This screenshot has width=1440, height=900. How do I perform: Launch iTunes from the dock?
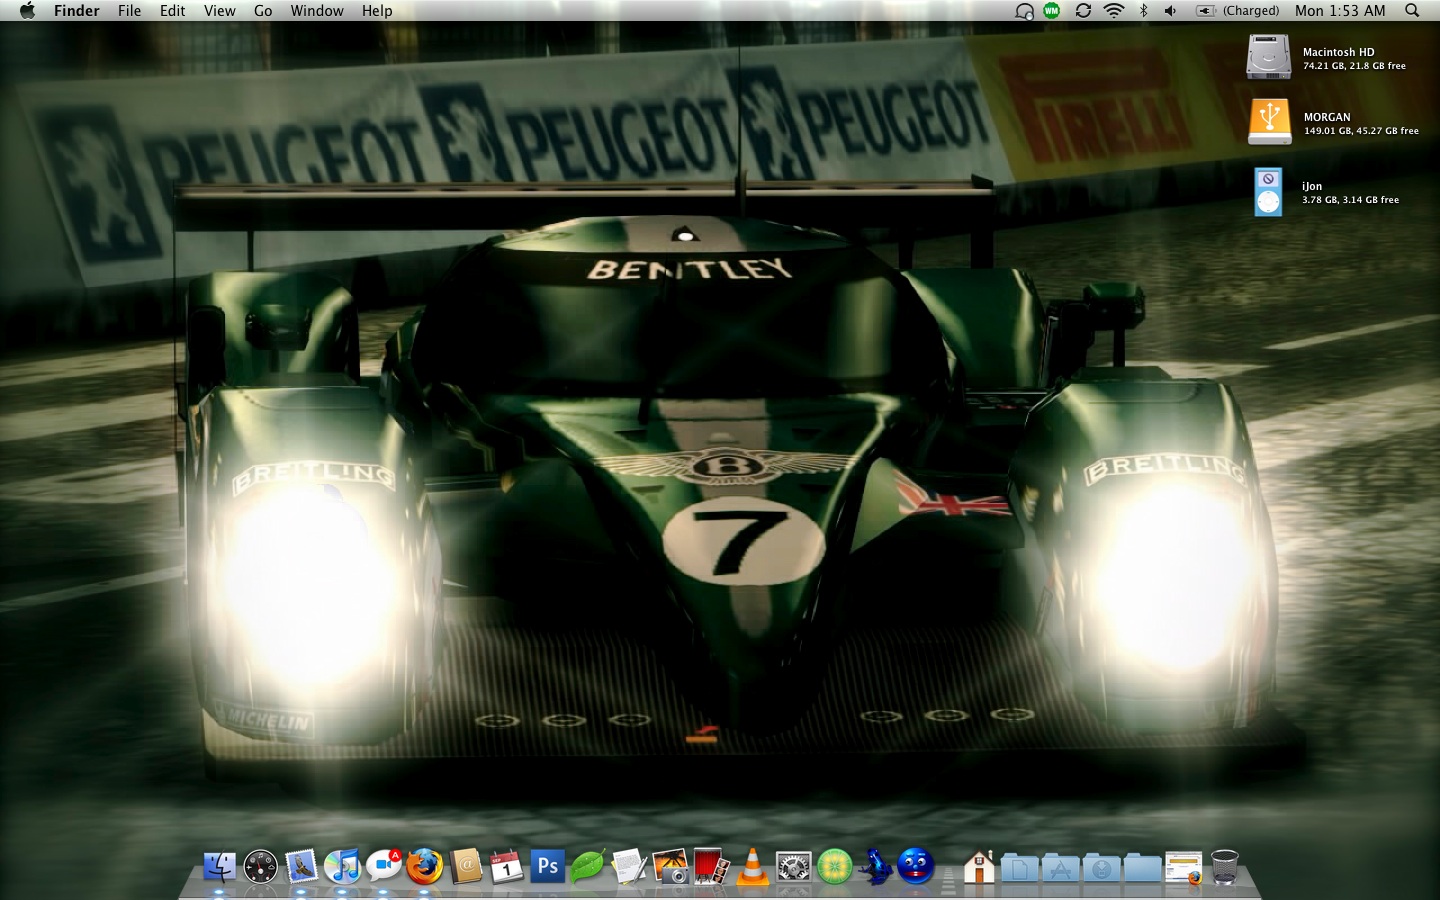click(x=342, y=866)
